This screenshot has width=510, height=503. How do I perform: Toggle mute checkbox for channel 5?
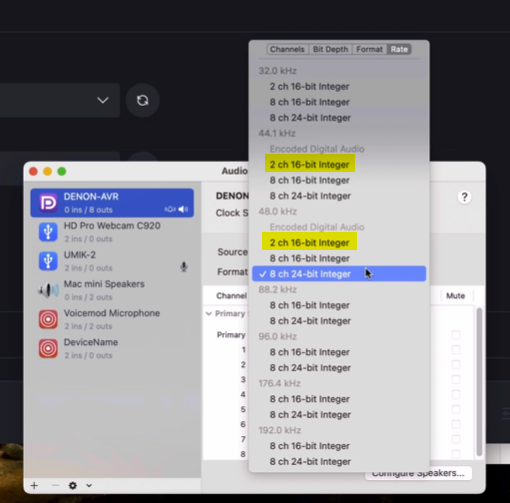456,409
